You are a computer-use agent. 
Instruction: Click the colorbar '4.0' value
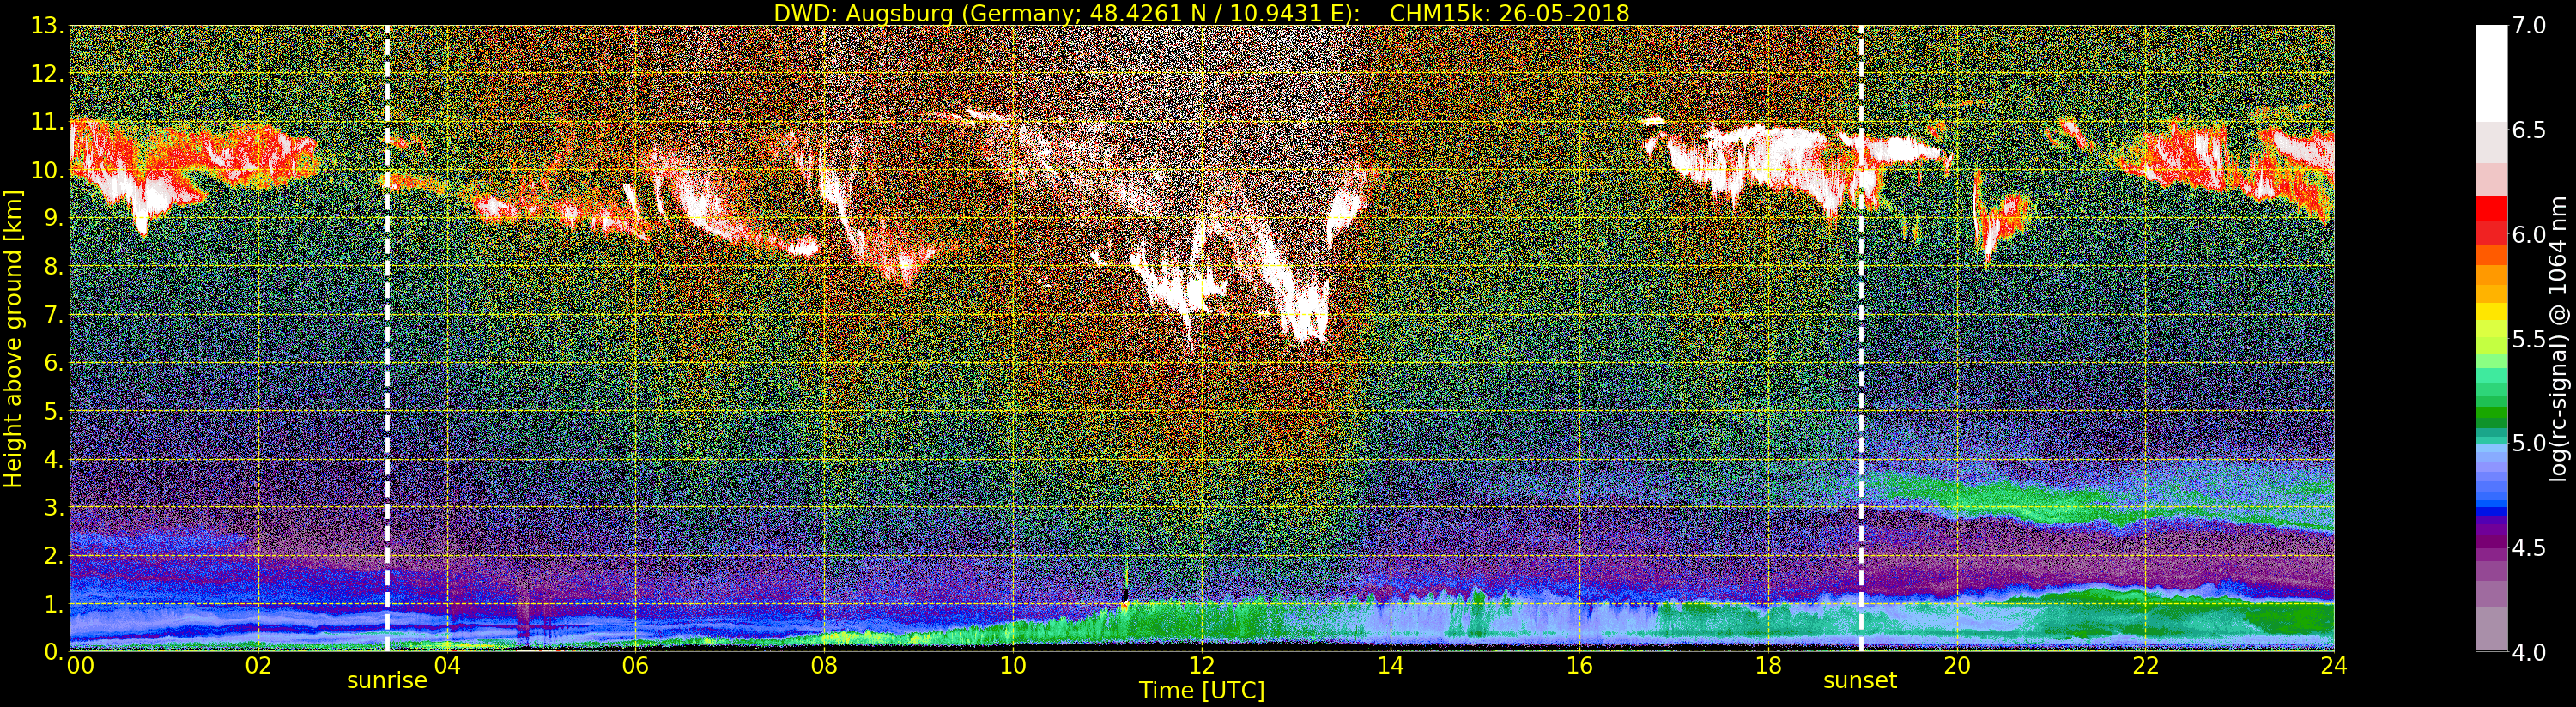click(2529, 652)
